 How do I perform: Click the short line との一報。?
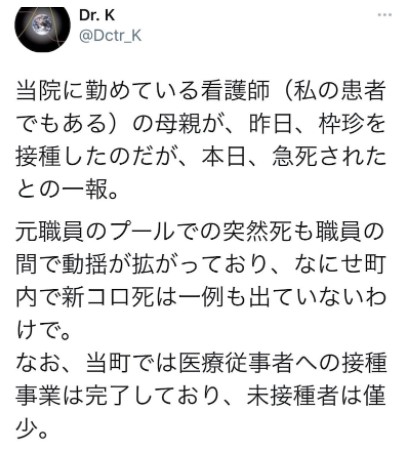(67, 189)
